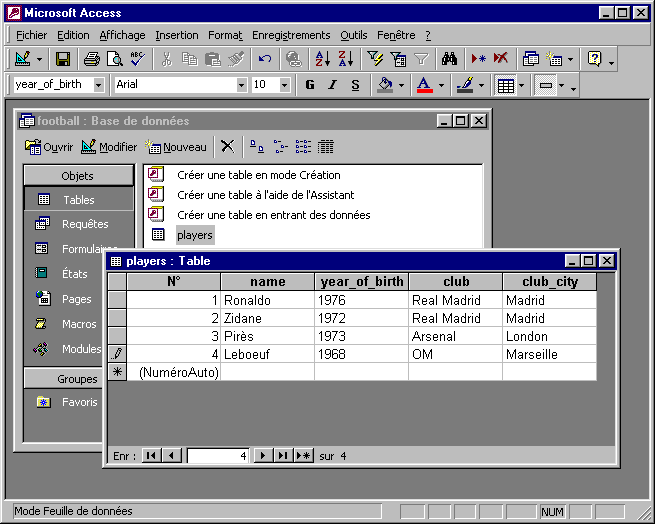The height and width of the screenshot is (524, 655).
Task: Expand the line color dropdown arrow
Action: [x=481, y=85]
